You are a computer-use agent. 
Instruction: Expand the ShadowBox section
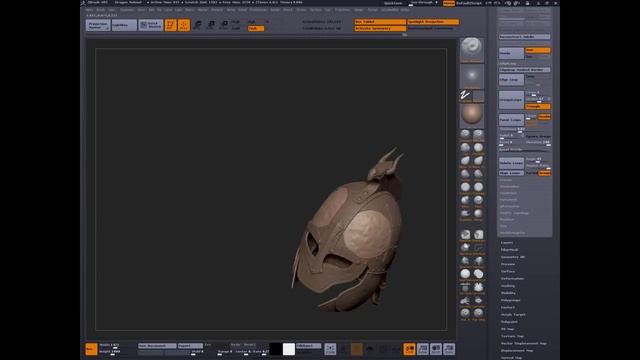click(x=510, y=187)
